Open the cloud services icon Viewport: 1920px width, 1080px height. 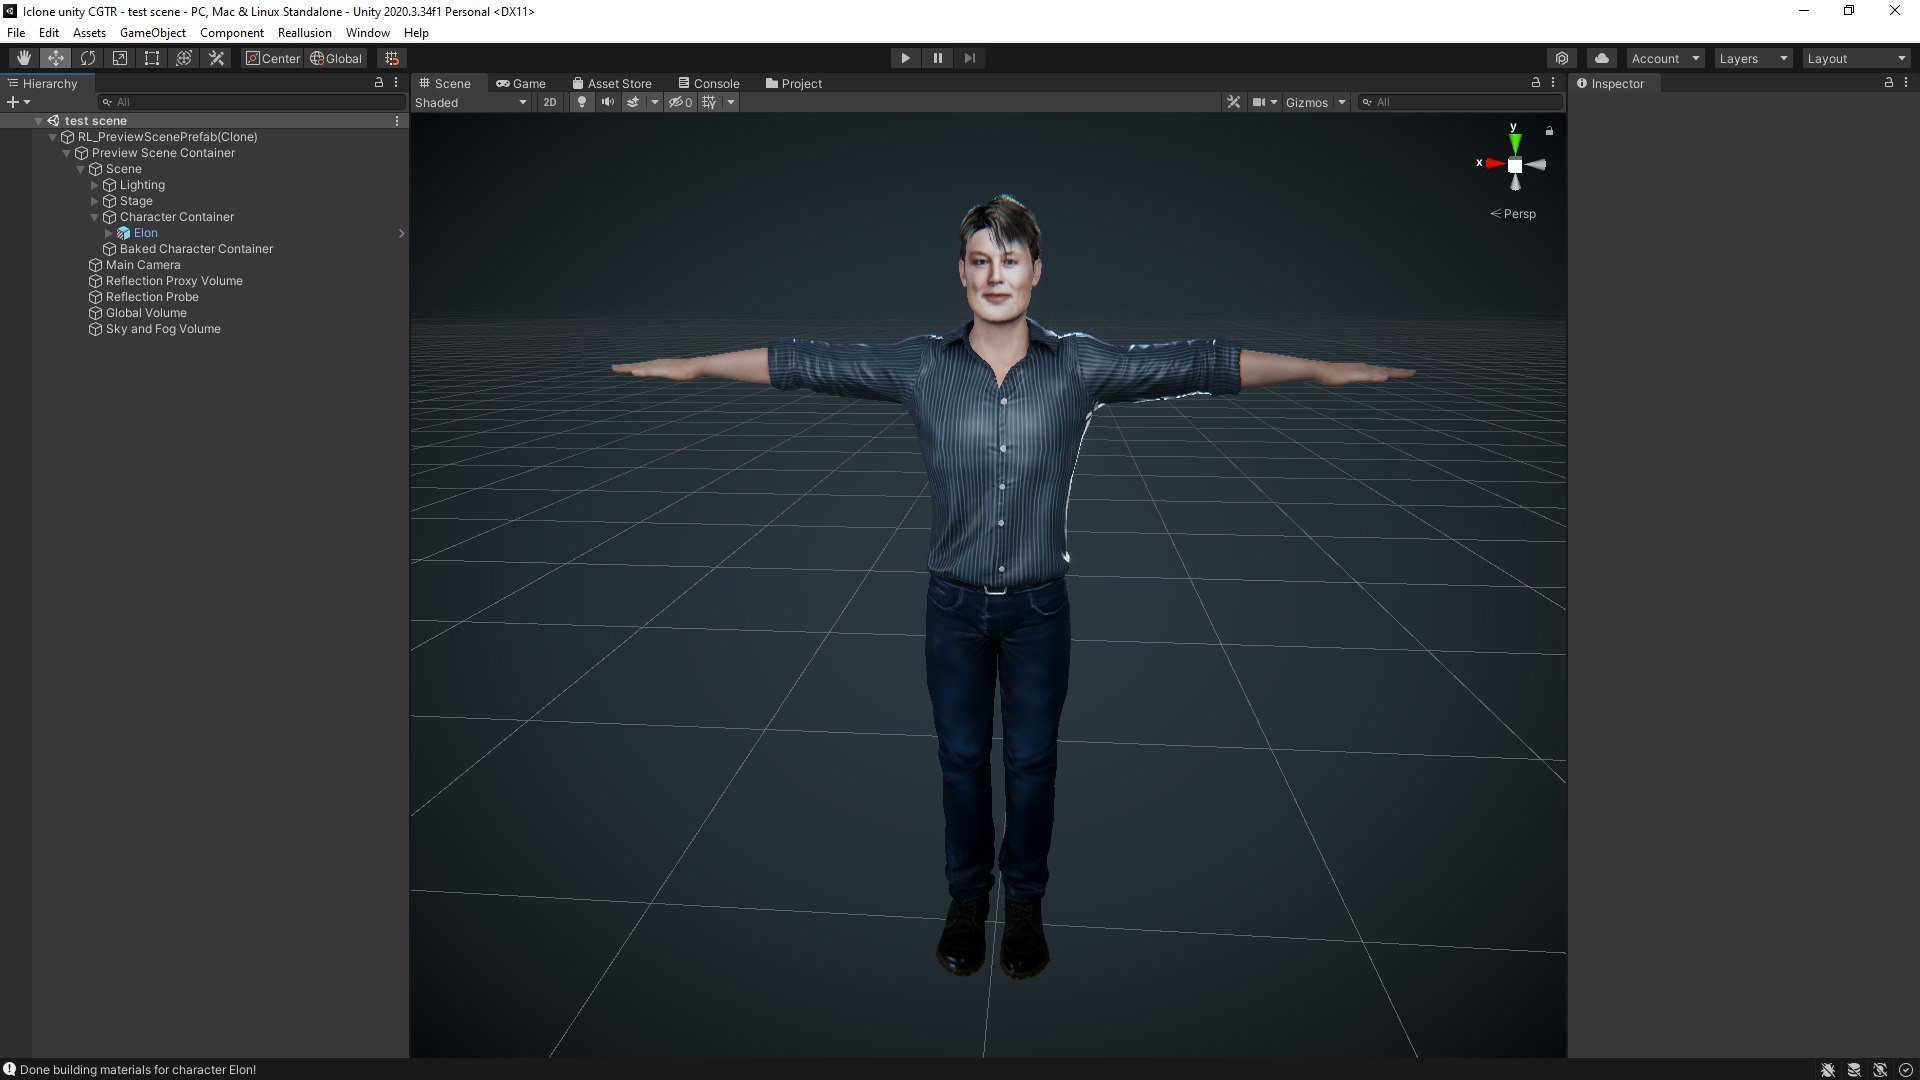pyautogui.click(x=1601, y=58)
